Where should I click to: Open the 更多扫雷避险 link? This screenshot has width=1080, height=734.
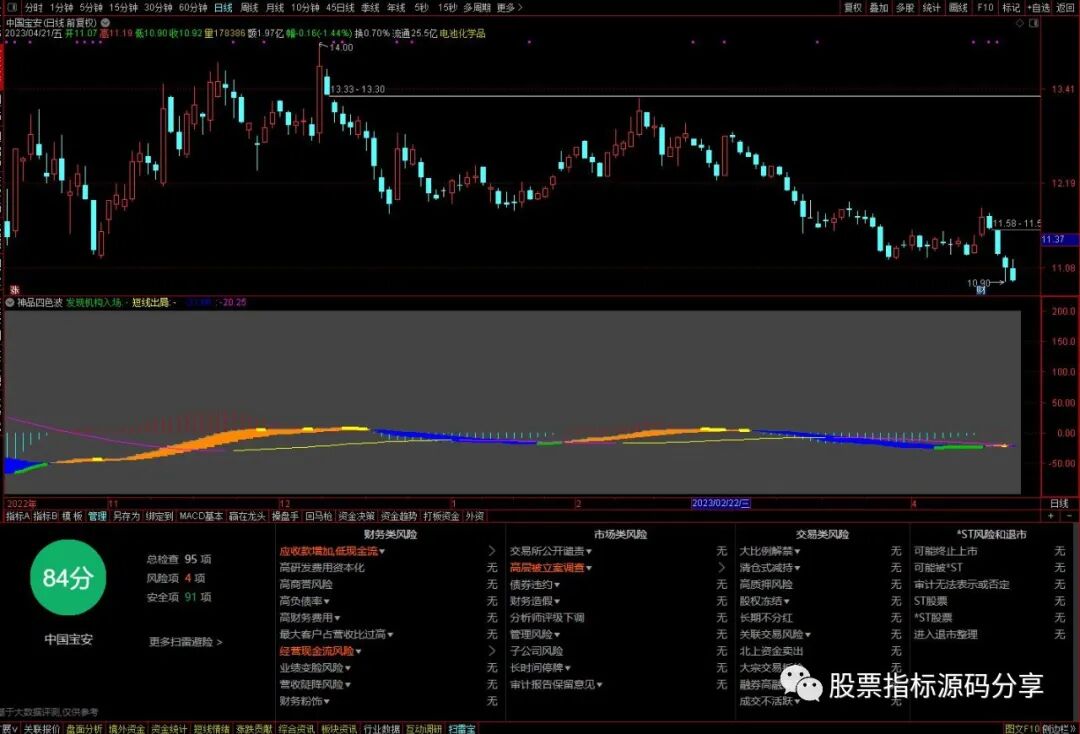click(185, 642)
